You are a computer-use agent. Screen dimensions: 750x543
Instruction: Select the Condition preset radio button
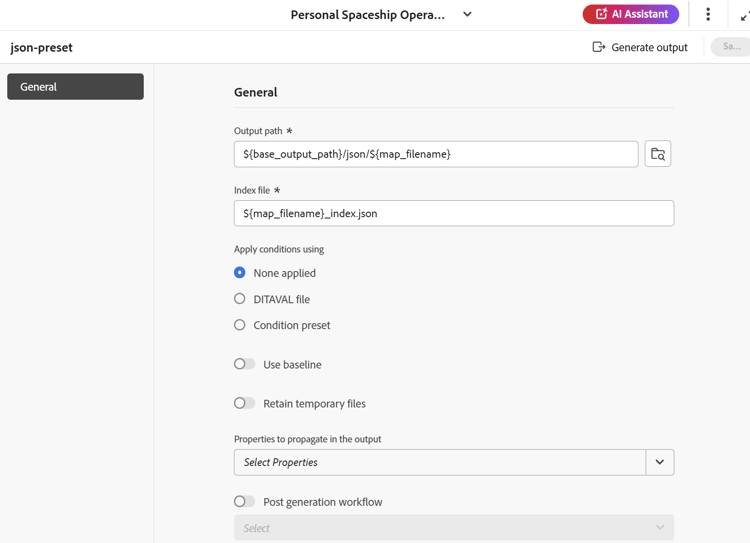coord(240,325)
